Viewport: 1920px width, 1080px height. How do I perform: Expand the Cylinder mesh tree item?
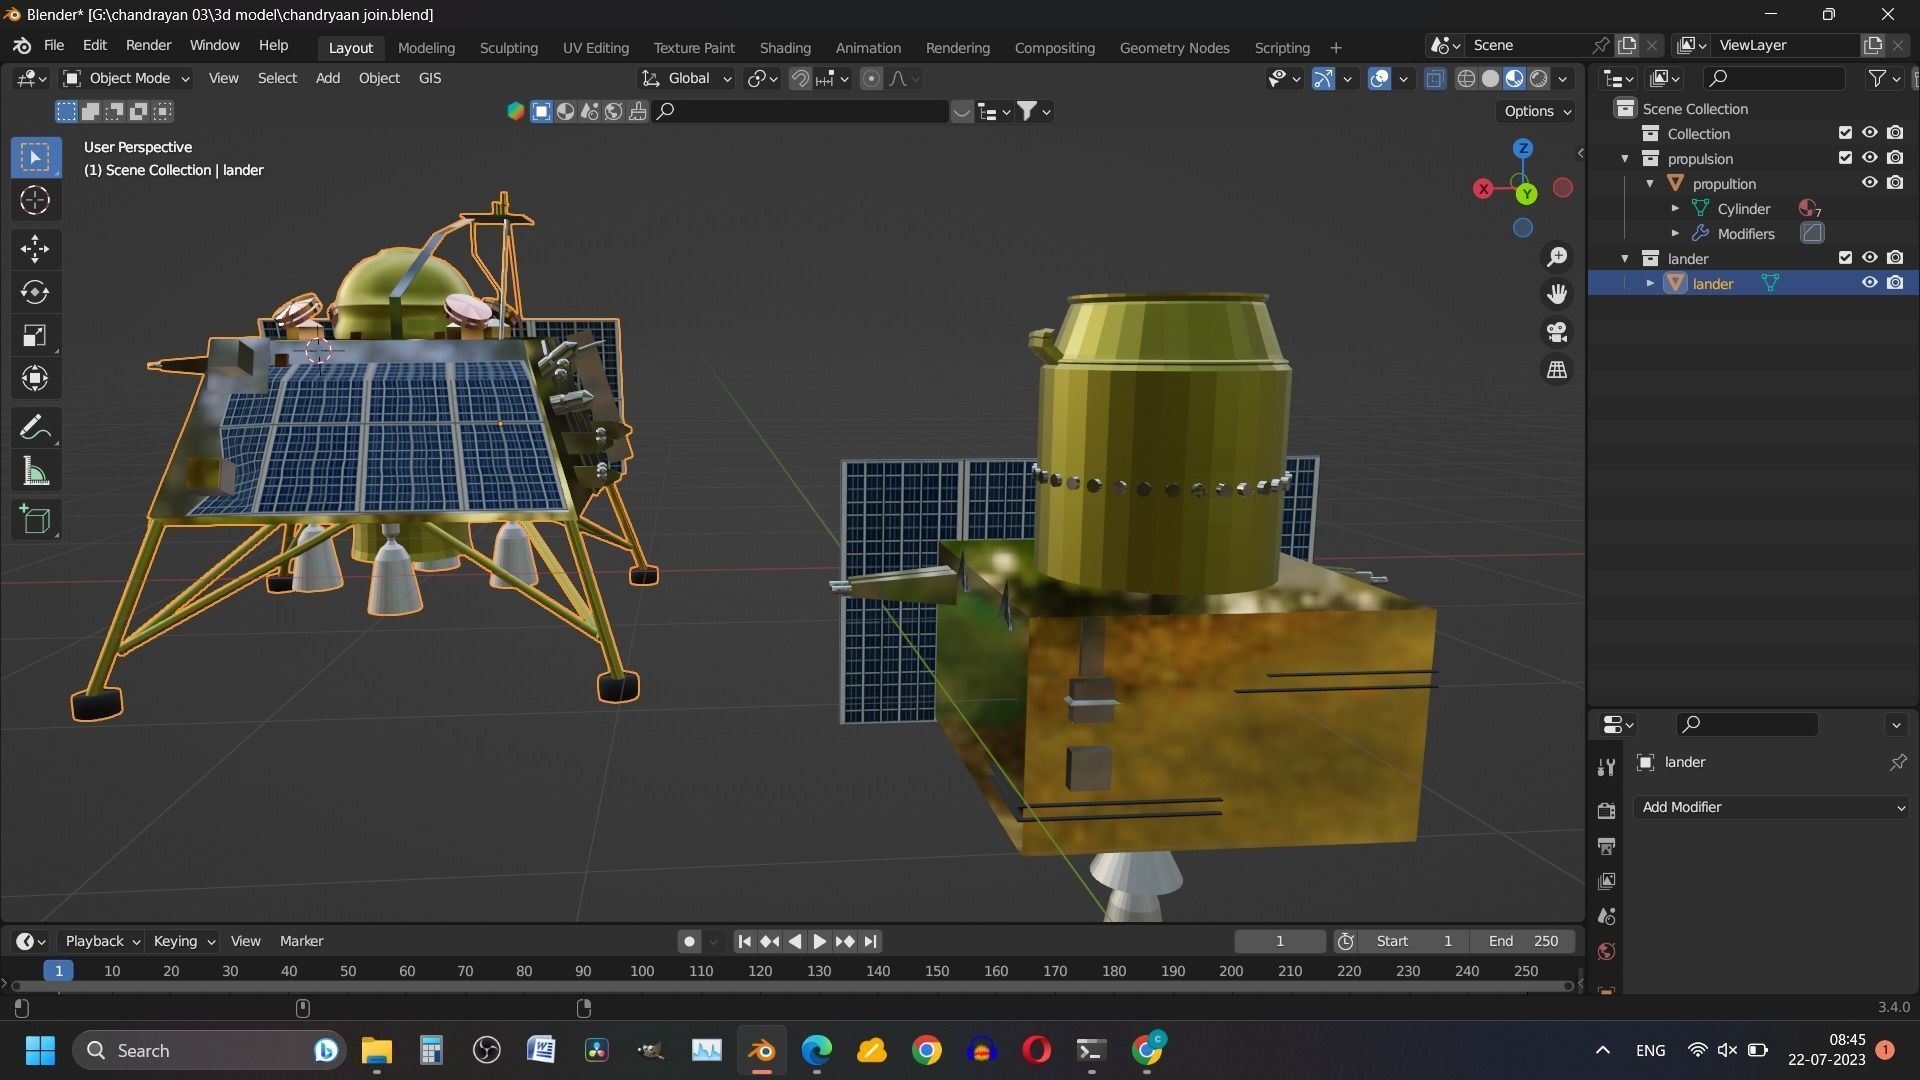pos(1675,209)
